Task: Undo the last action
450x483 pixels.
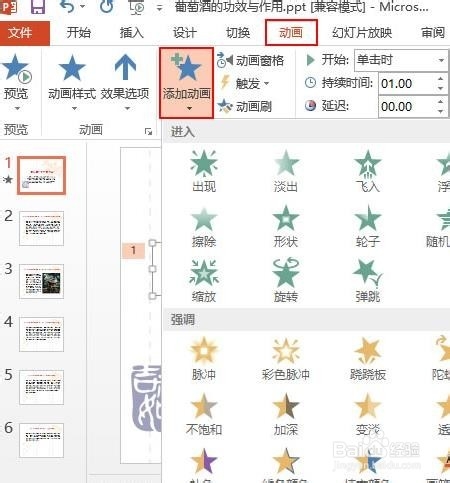Action: (x=68, y=7)
